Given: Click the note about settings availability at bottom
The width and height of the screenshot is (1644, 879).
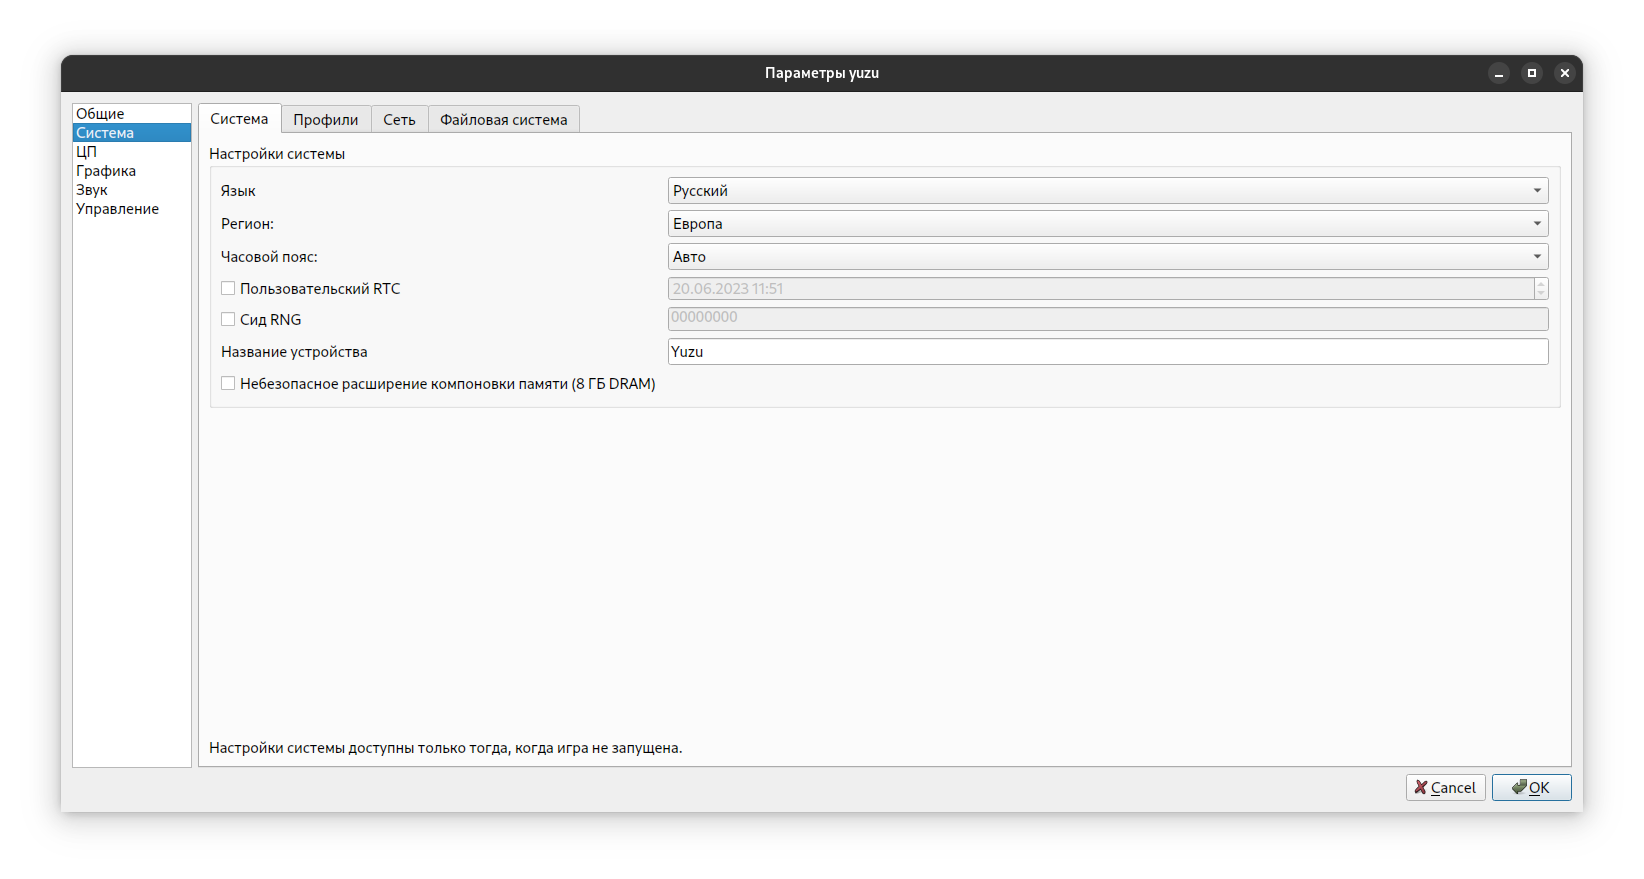Looking at the screenshot, I should tap(446, 748).
